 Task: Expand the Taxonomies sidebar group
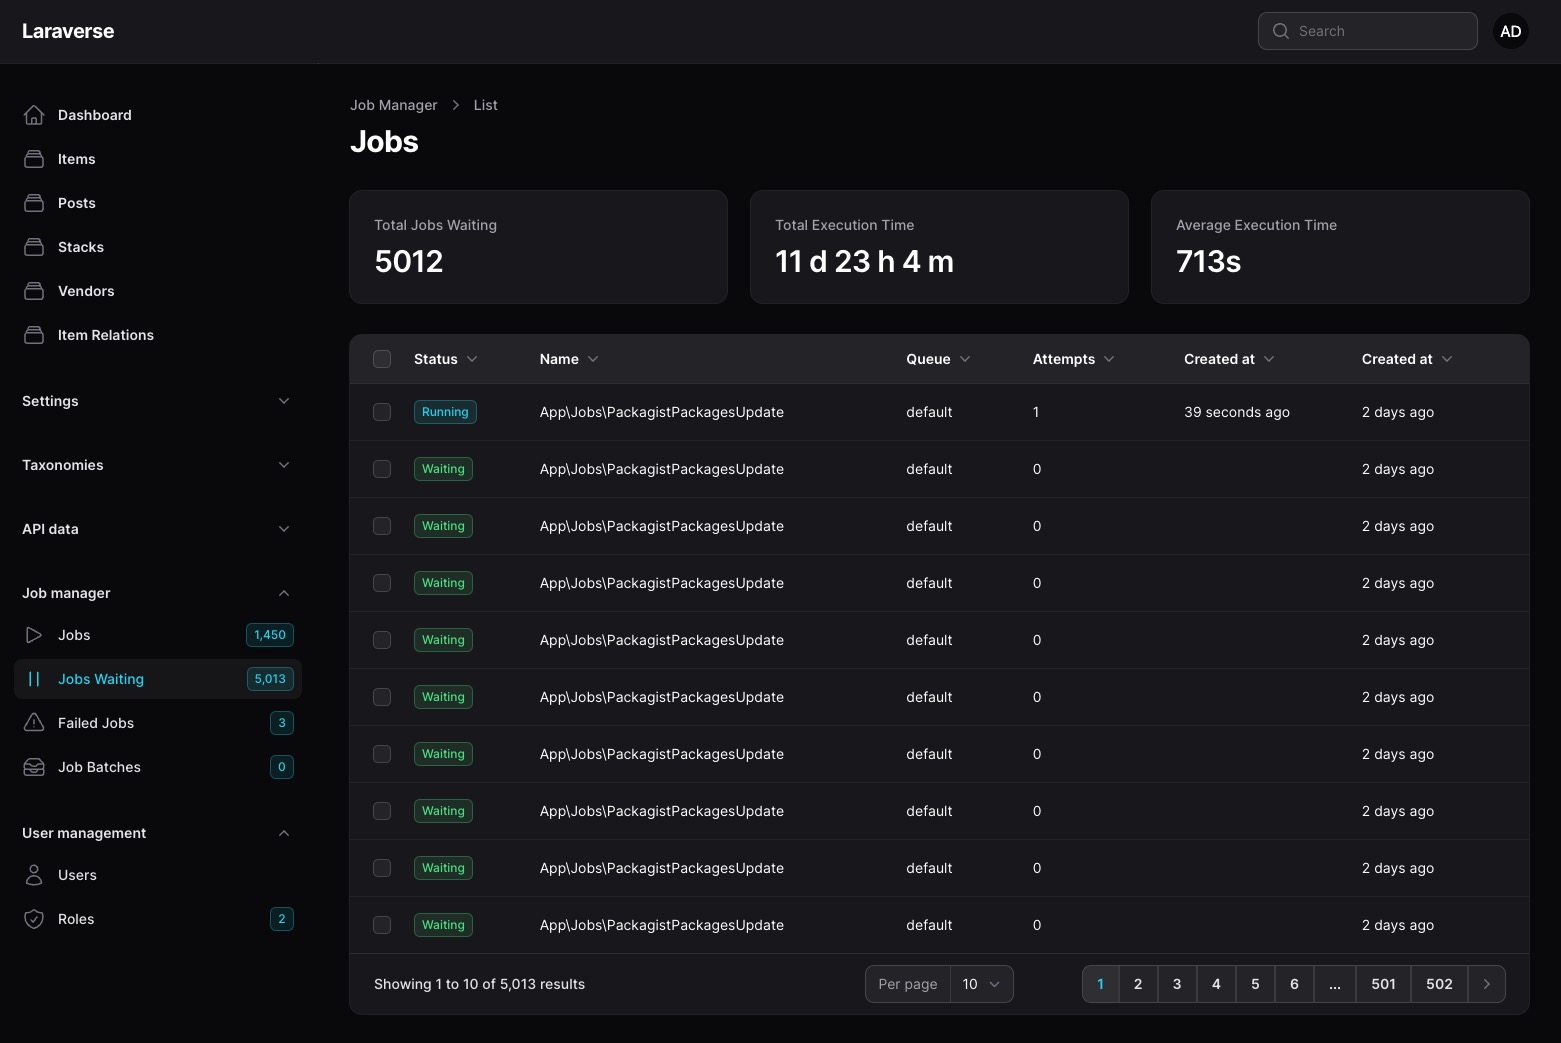[x=157, y=465]
